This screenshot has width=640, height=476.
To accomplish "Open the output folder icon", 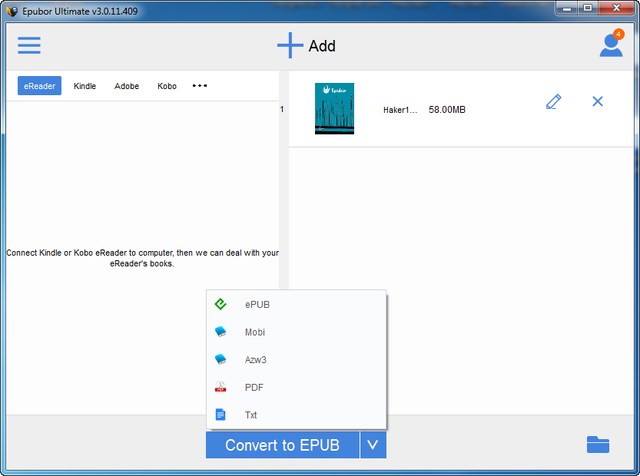I will click(x=598, y=445).
